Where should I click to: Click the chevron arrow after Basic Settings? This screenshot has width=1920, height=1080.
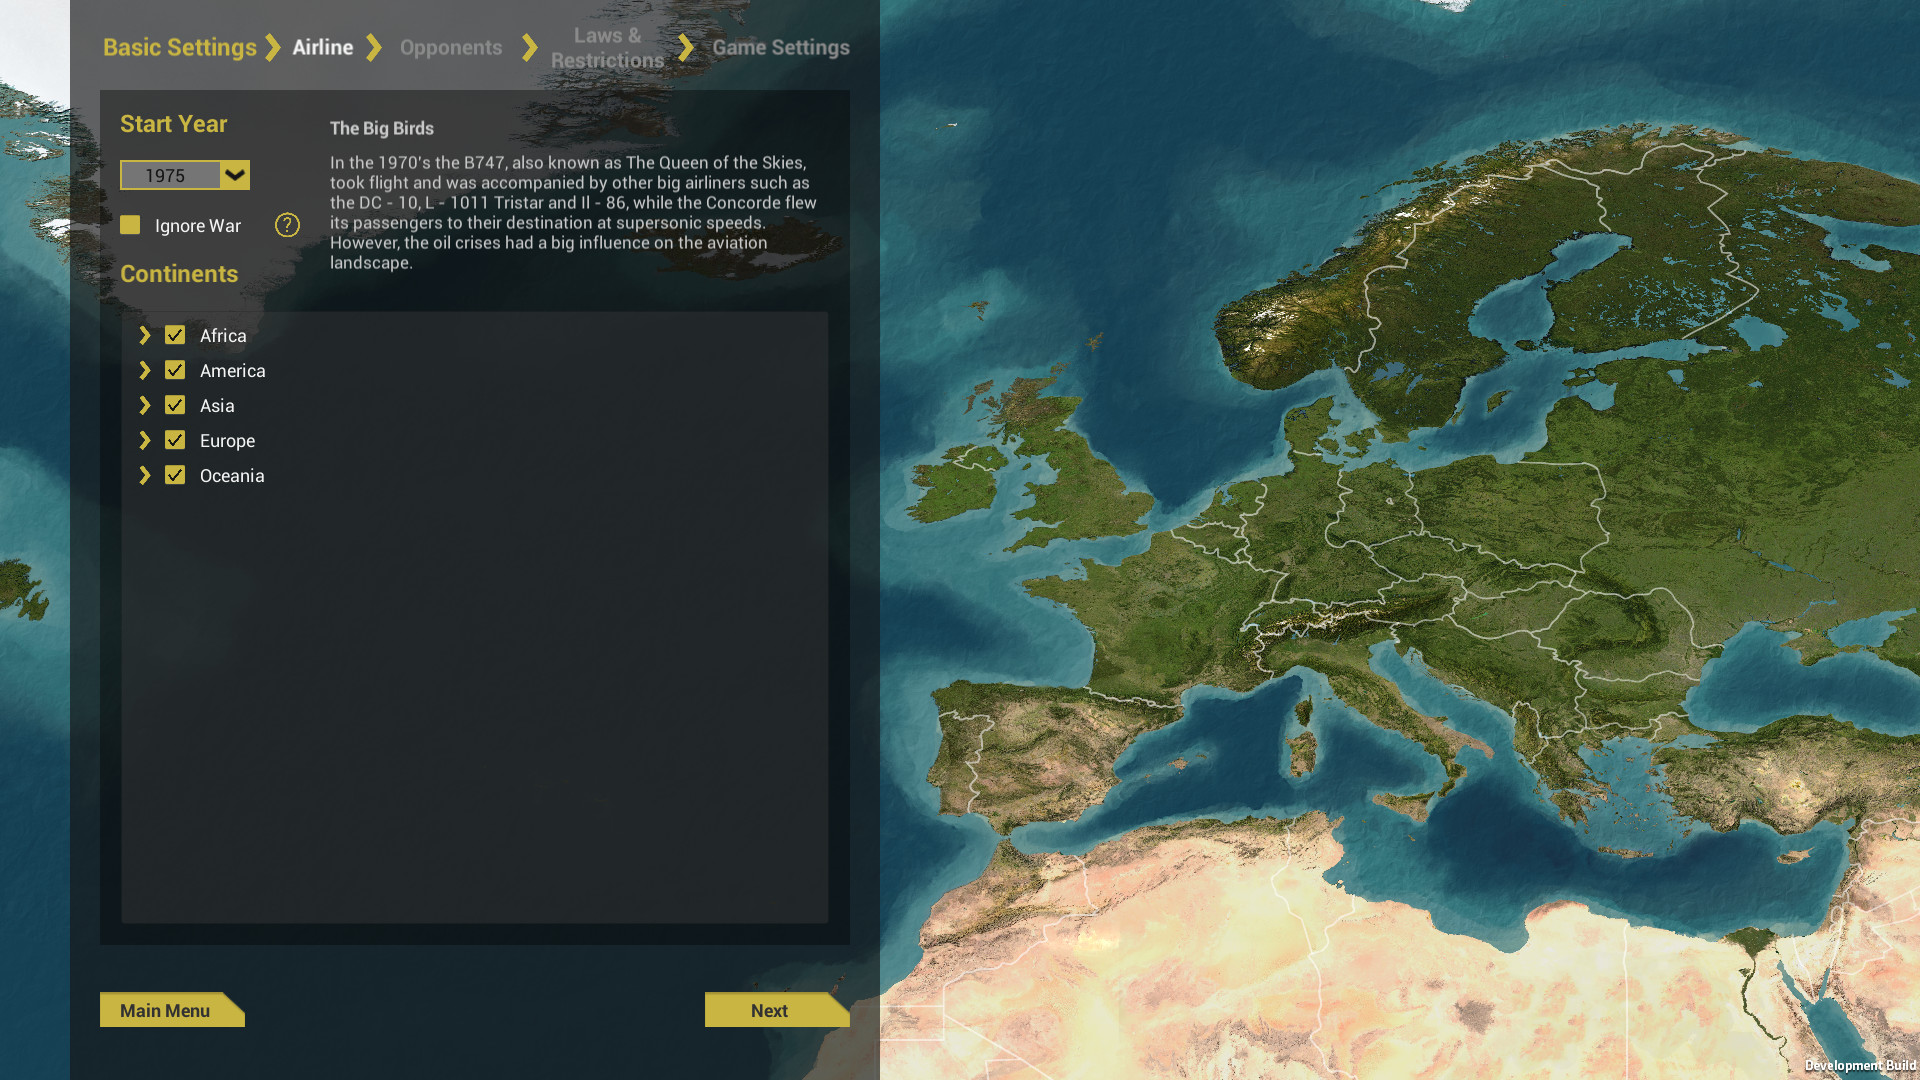(x=272, y=47)
